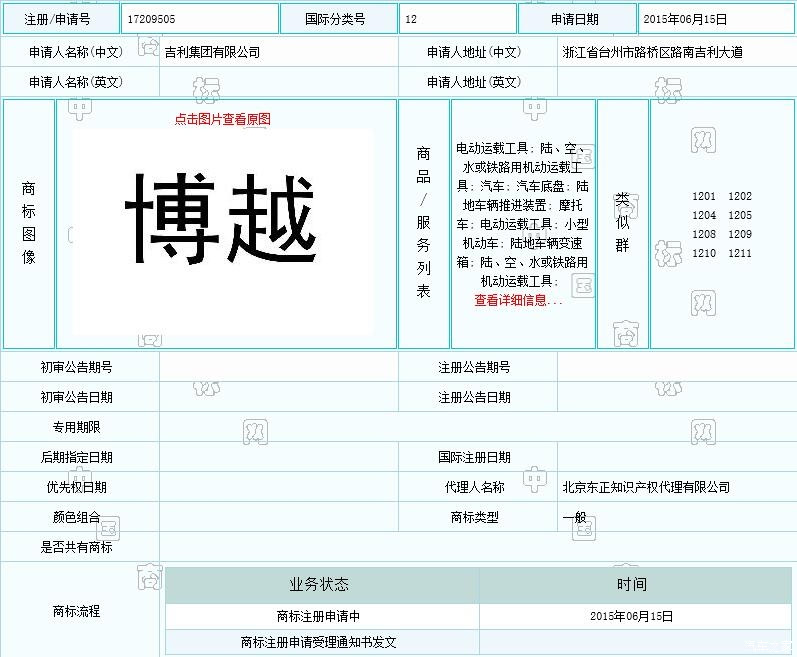Select applicant name 吉利集团有限公司

pyautogui.click(x=212, y=52)
